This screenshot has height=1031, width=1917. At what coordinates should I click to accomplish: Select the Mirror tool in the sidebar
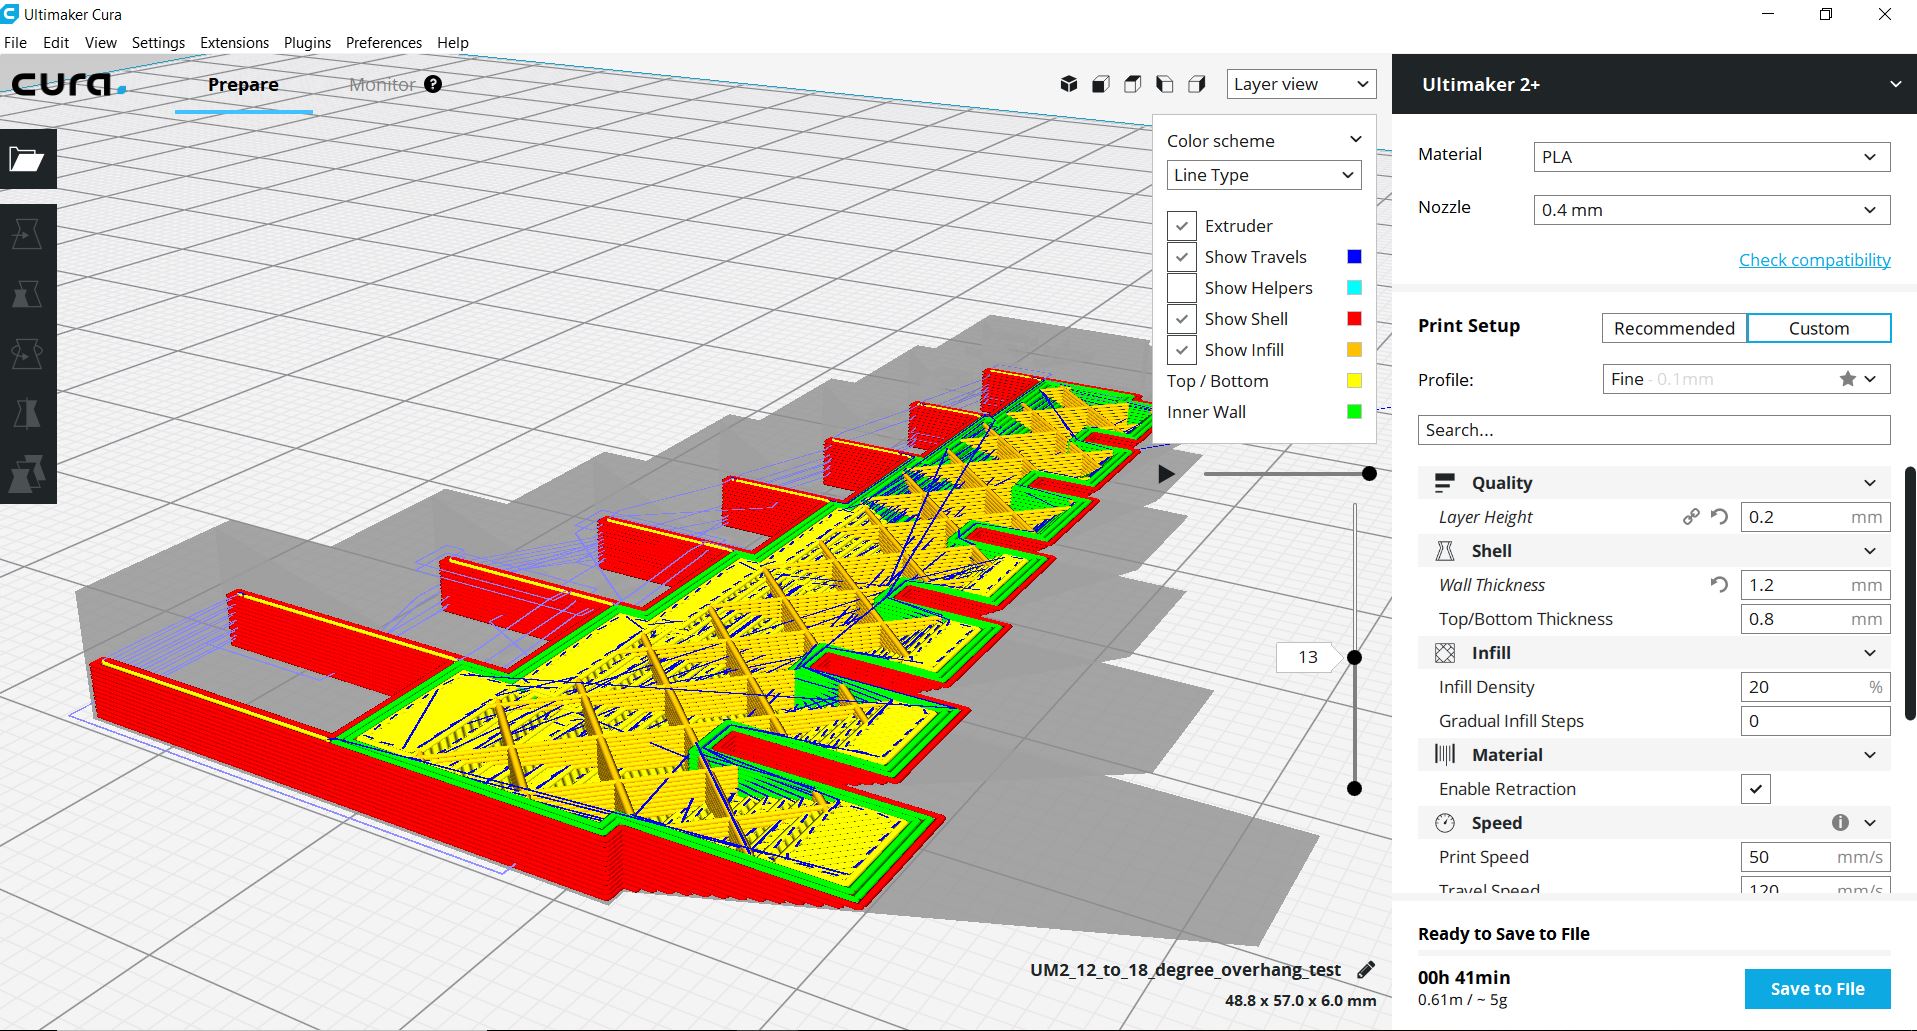(27, 413)
